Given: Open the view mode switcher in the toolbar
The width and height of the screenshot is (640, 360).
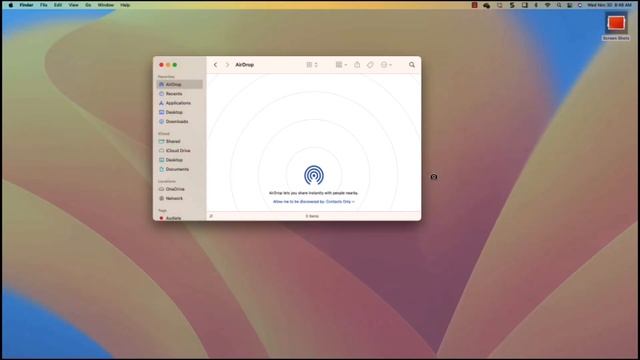Looking at the screenshot, I should coord(312,65).
